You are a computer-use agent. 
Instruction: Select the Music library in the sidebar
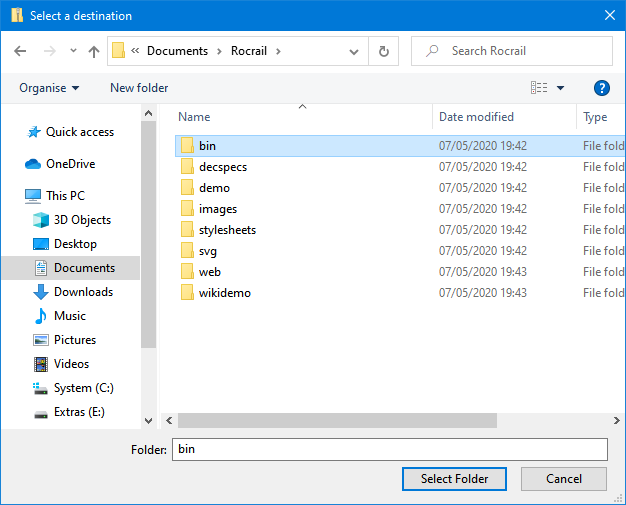(x=69, y=316)
